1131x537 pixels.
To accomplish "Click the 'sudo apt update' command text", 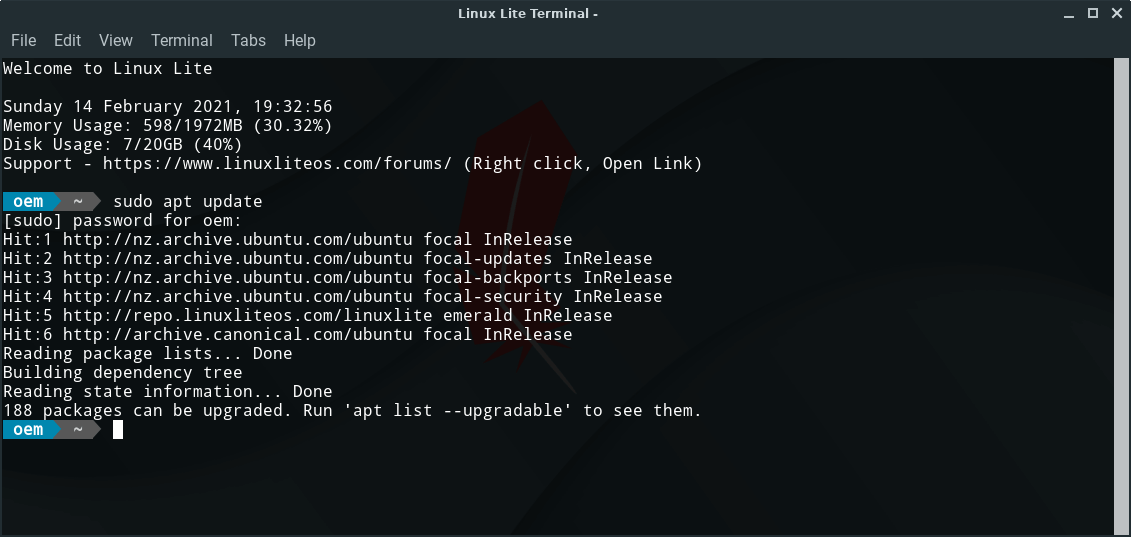I will [187, 201].
